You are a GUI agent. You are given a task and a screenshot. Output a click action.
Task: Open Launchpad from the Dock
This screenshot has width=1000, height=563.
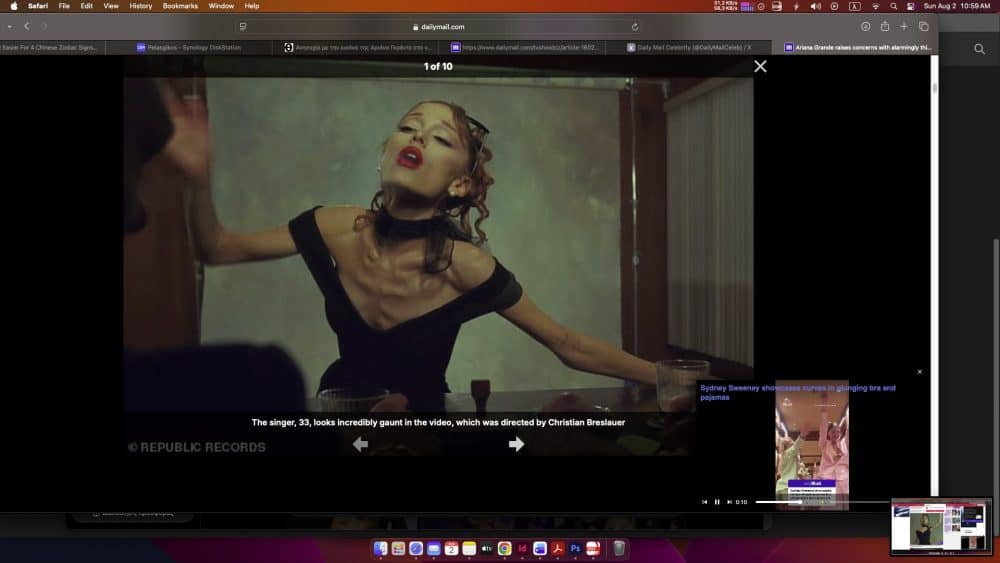(x=399, y=548)
